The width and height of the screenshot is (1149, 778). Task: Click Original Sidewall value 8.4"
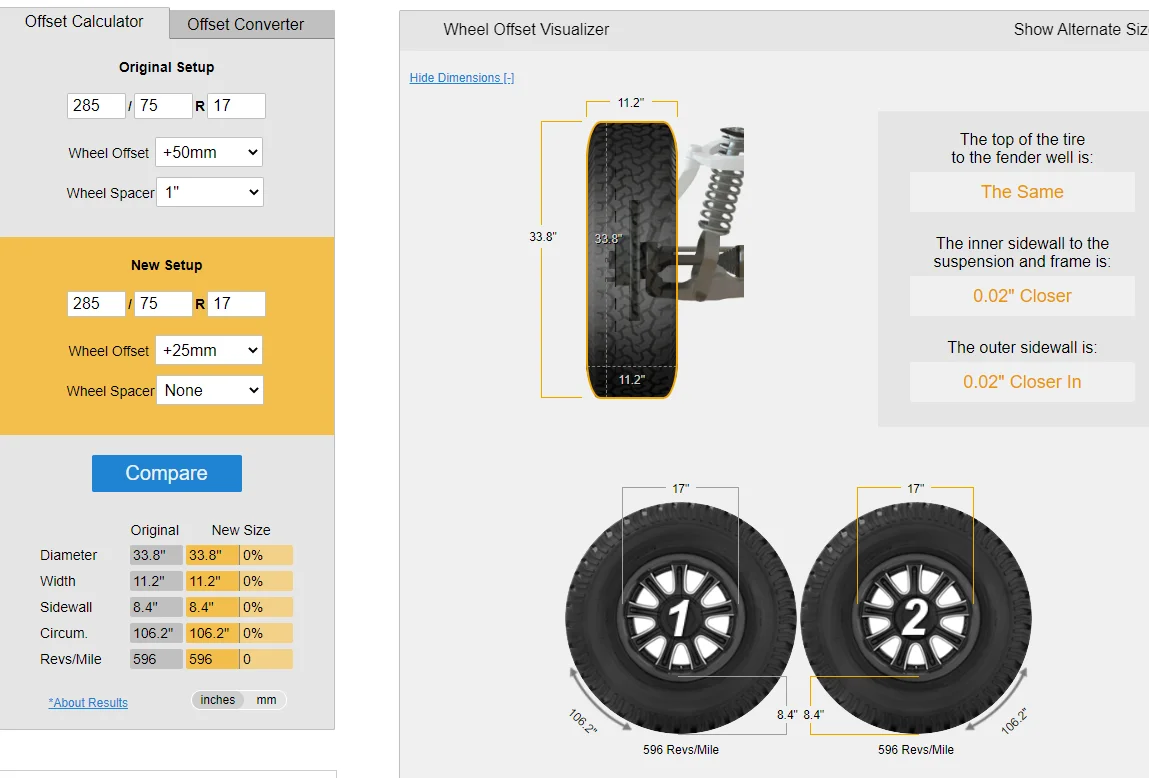[156, 607]
